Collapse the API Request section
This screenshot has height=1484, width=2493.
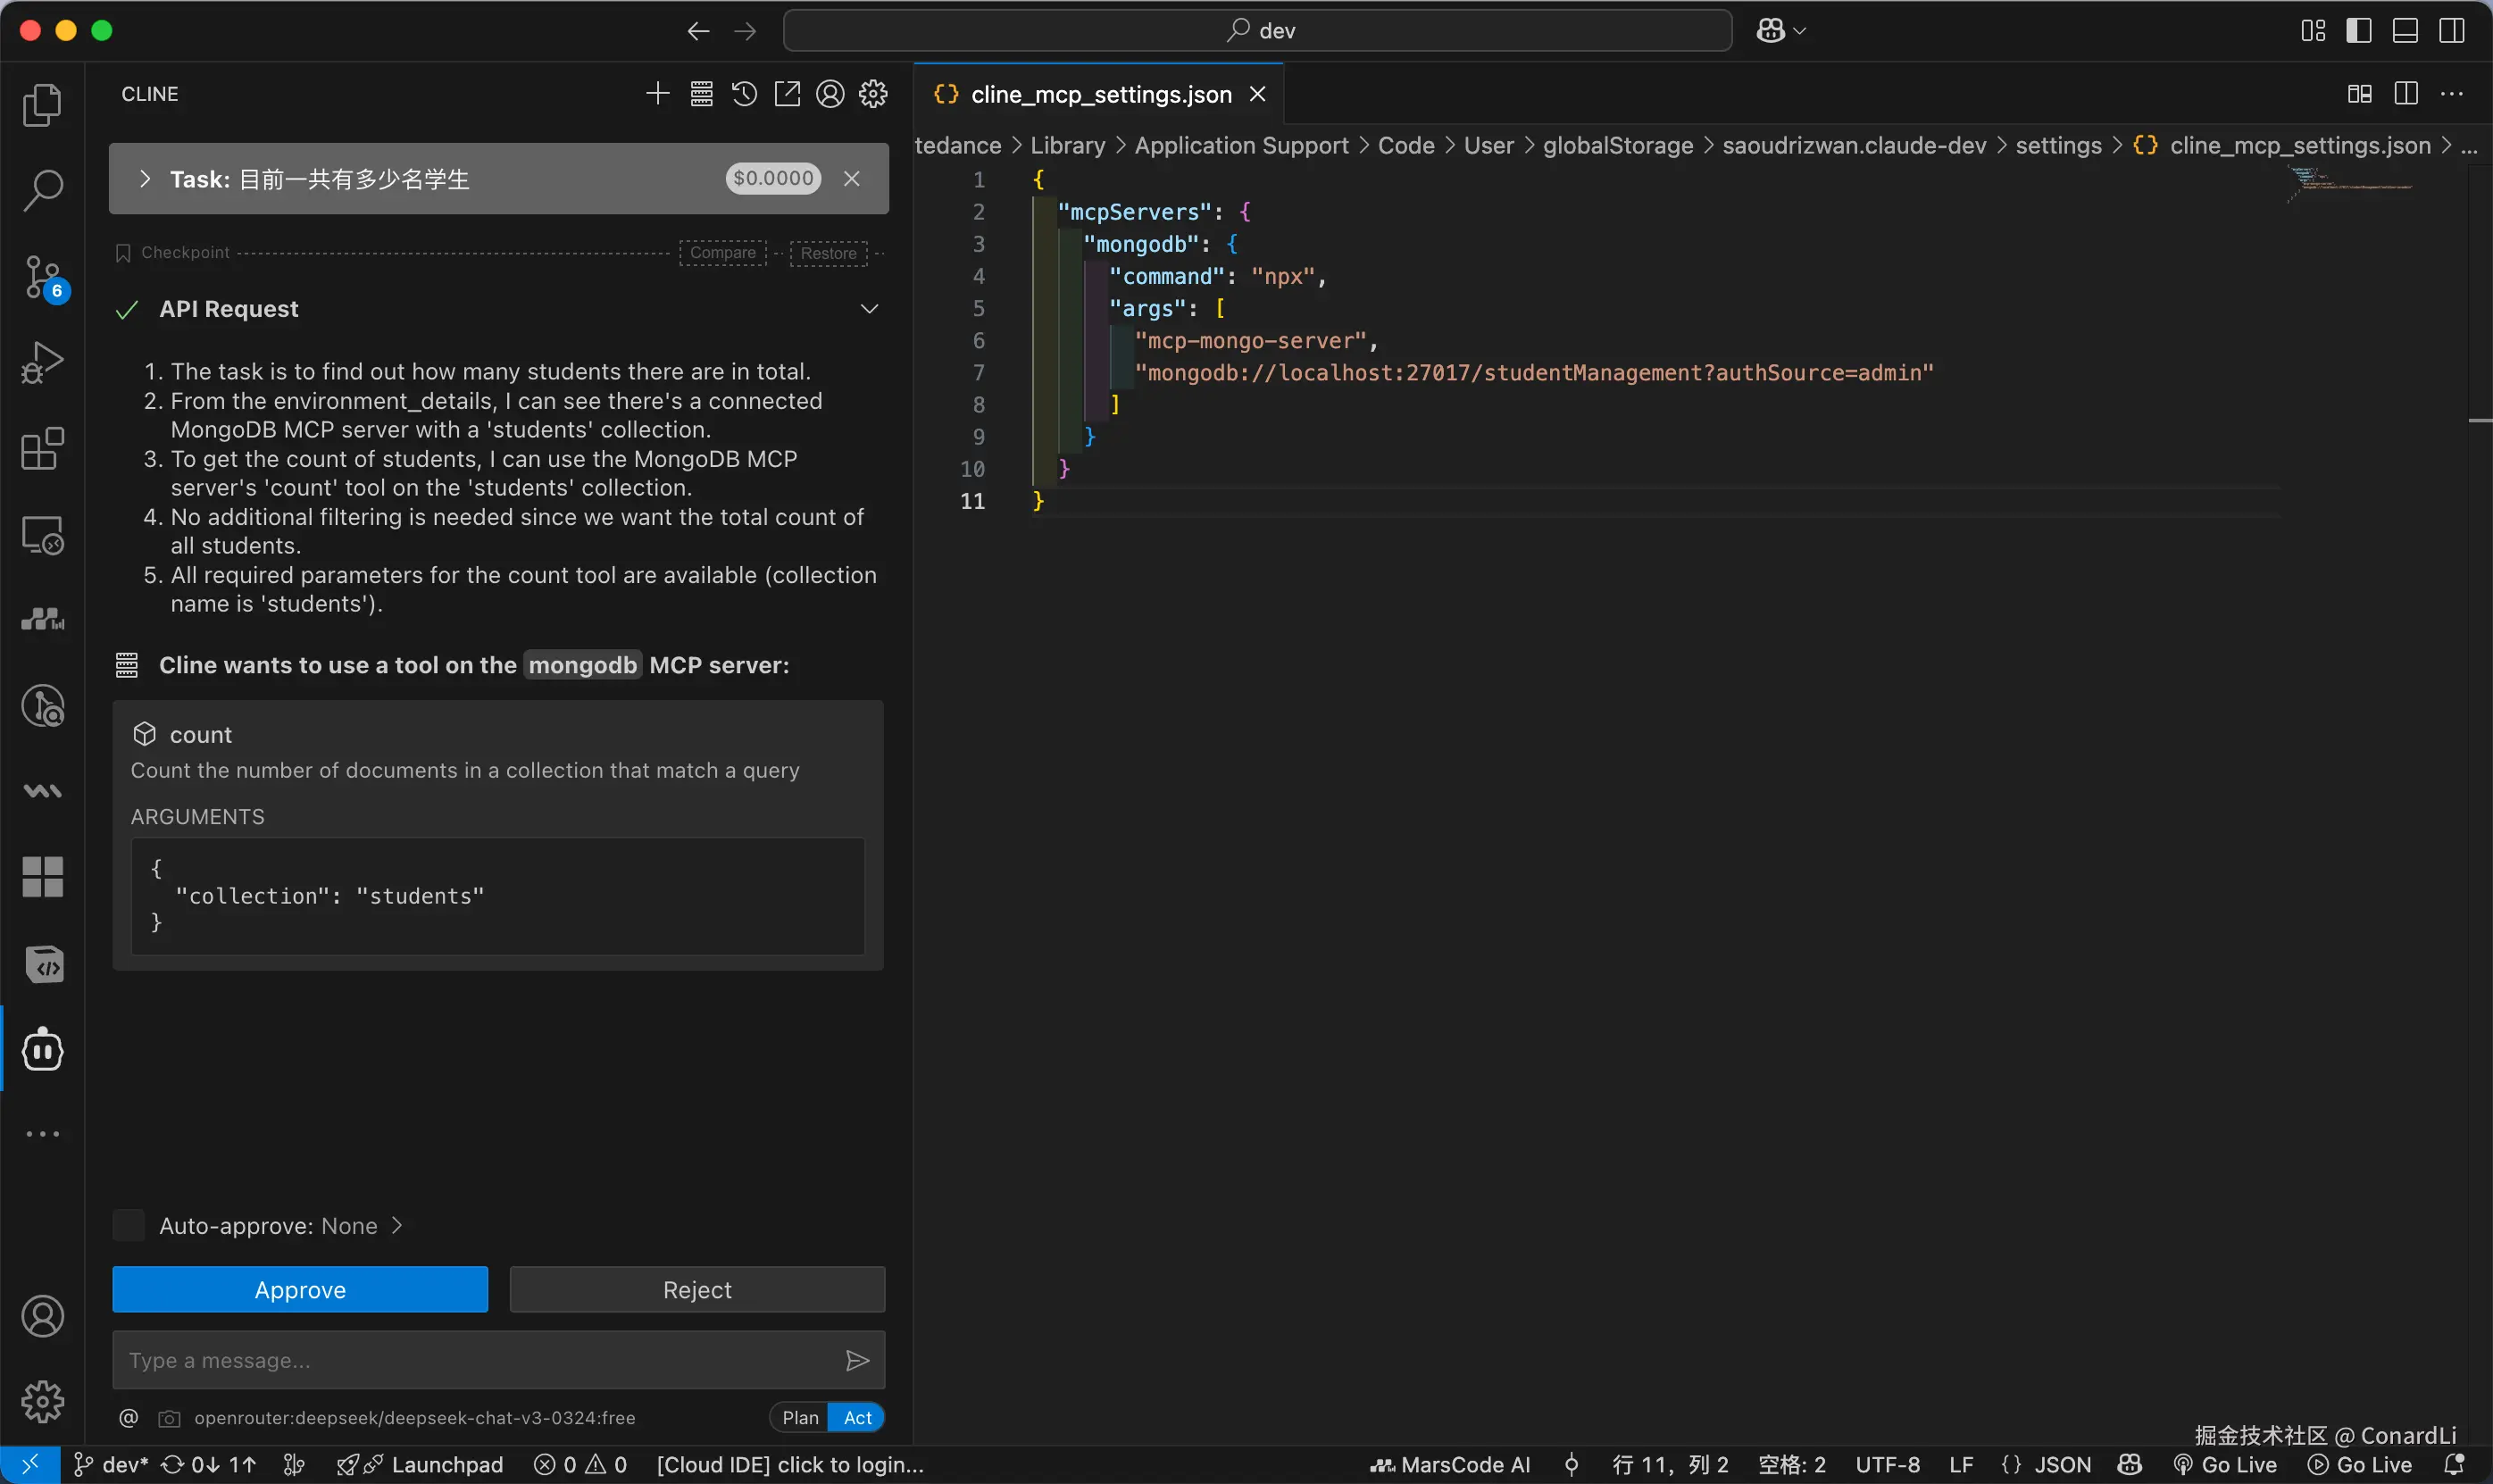(x=869, y=309)
